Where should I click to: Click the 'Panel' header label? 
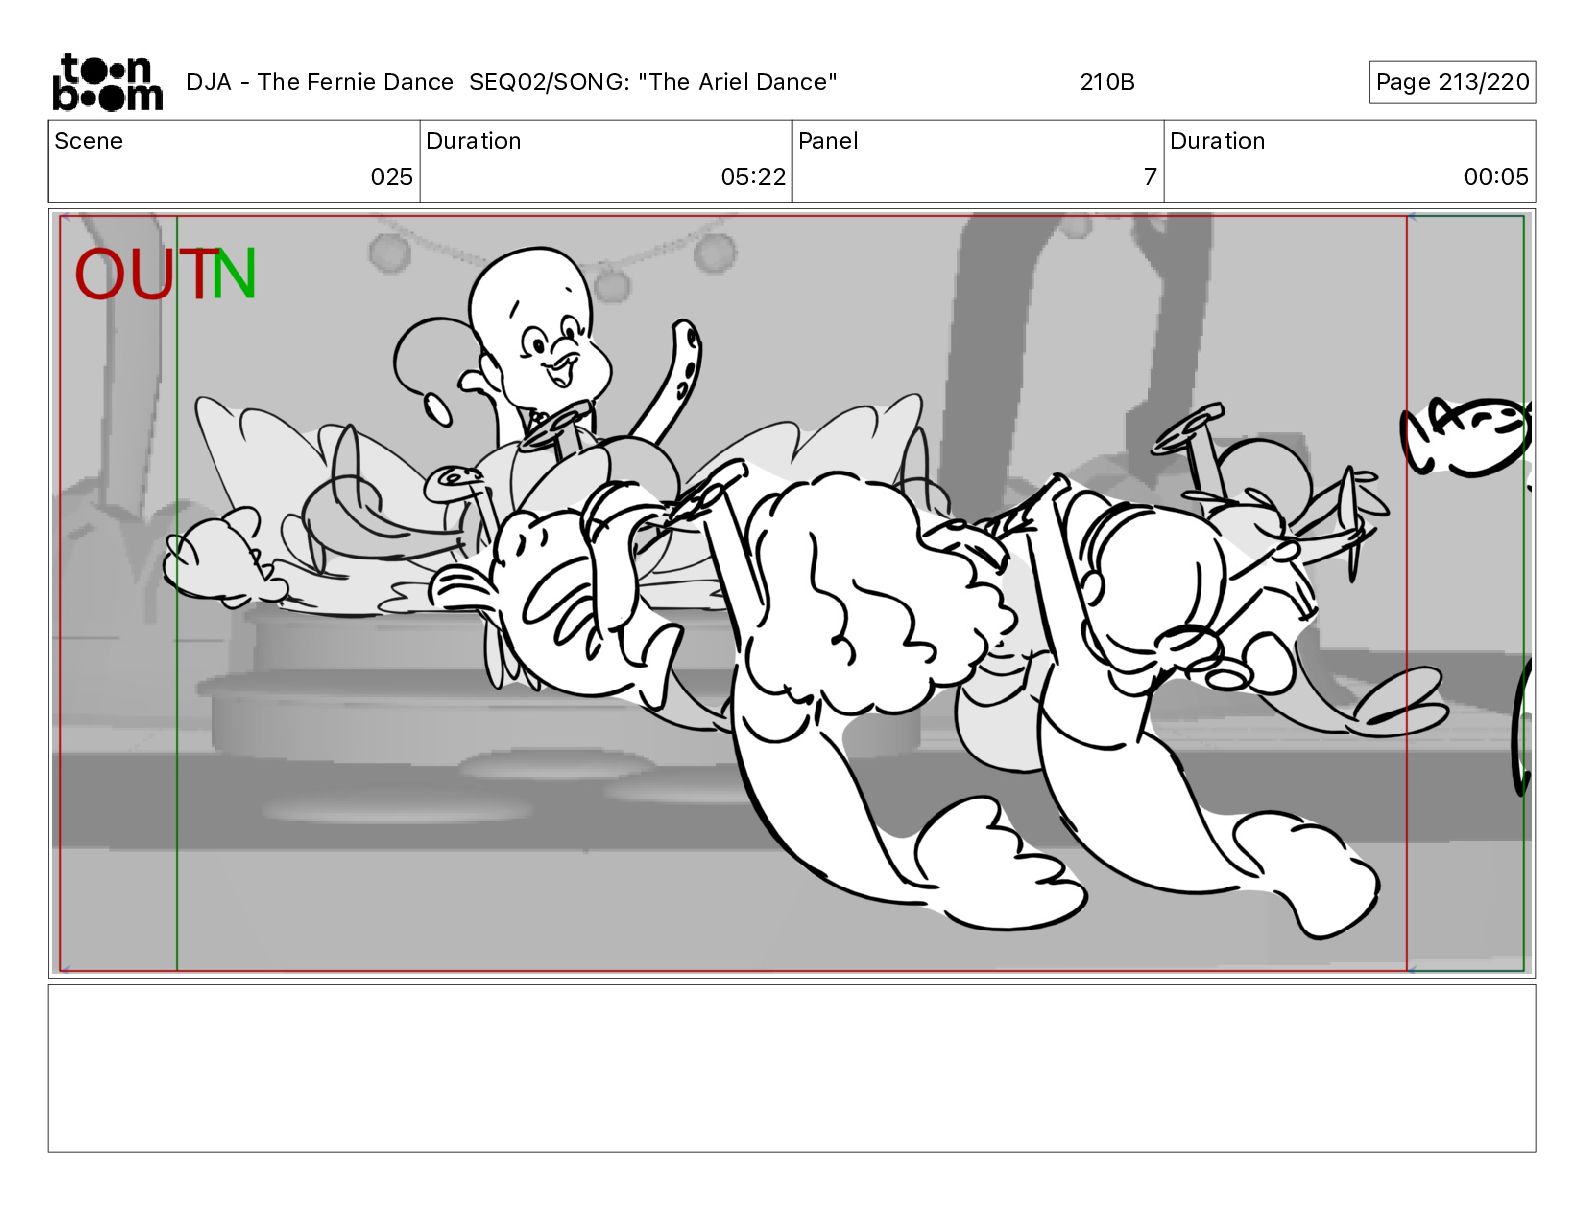(828, 141)
